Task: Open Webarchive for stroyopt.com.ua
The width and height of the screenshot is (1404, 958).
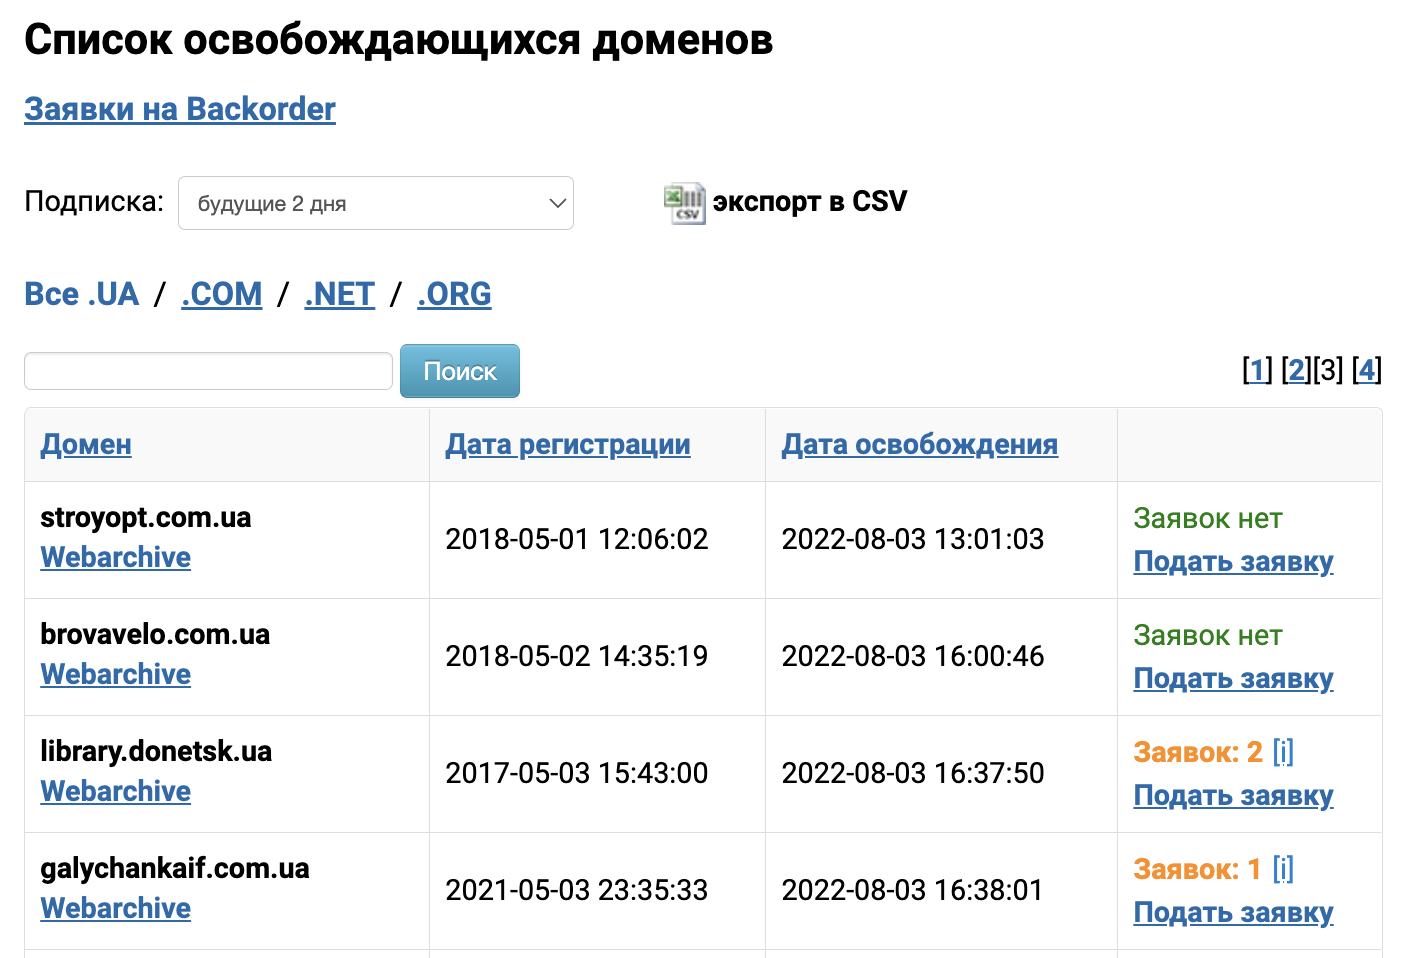Action: tap(115, 557)
